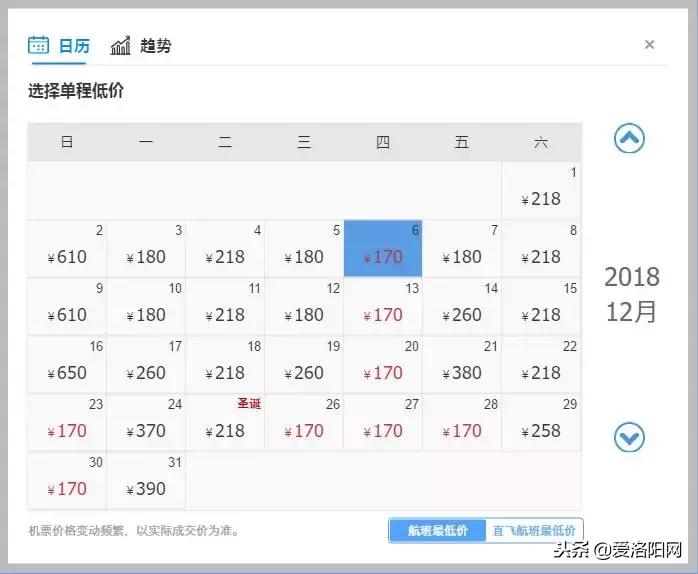Select December 26 at ¥170

point(304,422)
